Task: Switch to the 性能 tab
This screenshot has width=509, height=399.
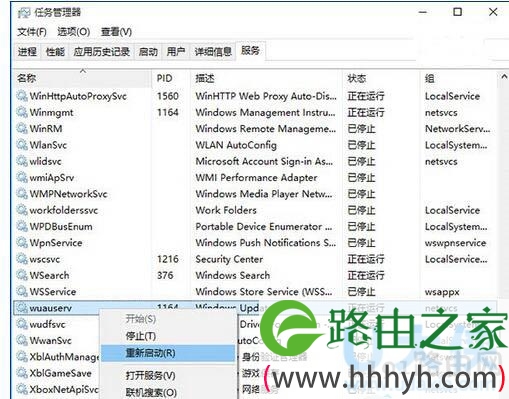Action: [x=55, y=52]
